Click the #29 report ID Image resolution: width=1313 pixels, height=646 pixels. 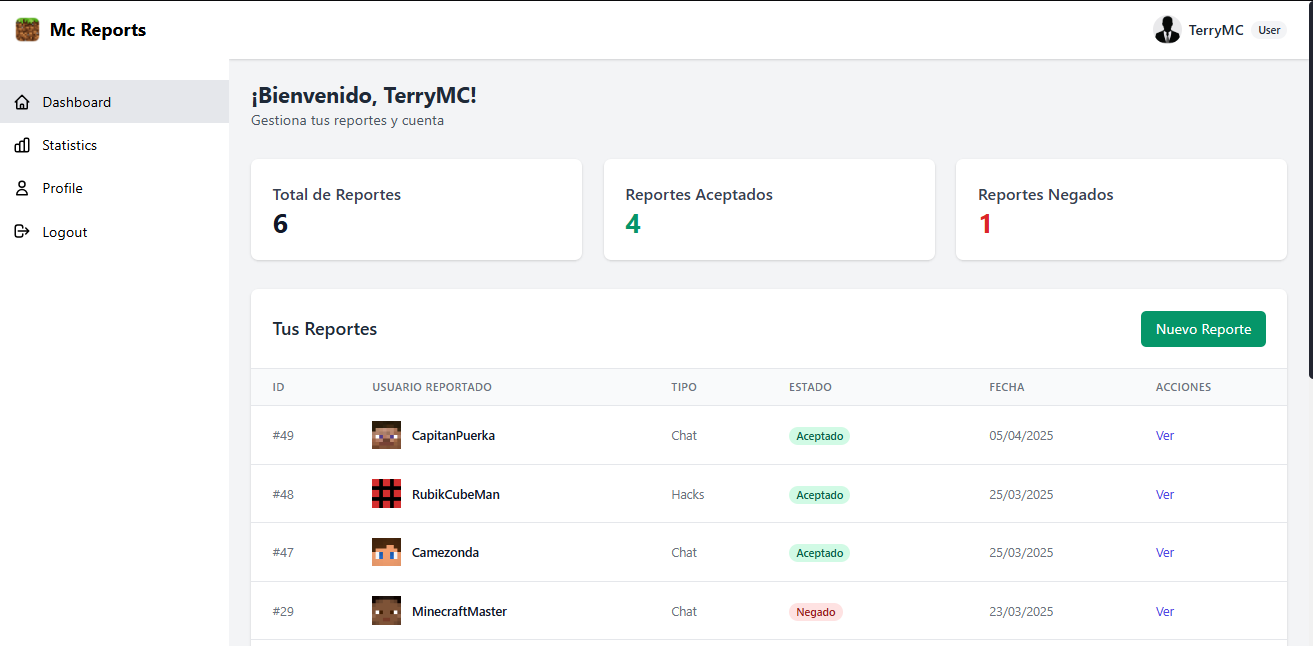click(x=283, y=611)
